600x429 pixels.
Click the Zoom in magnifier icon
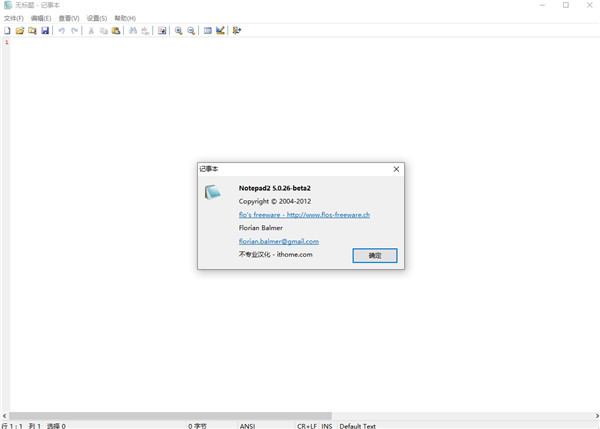(179, 31)
